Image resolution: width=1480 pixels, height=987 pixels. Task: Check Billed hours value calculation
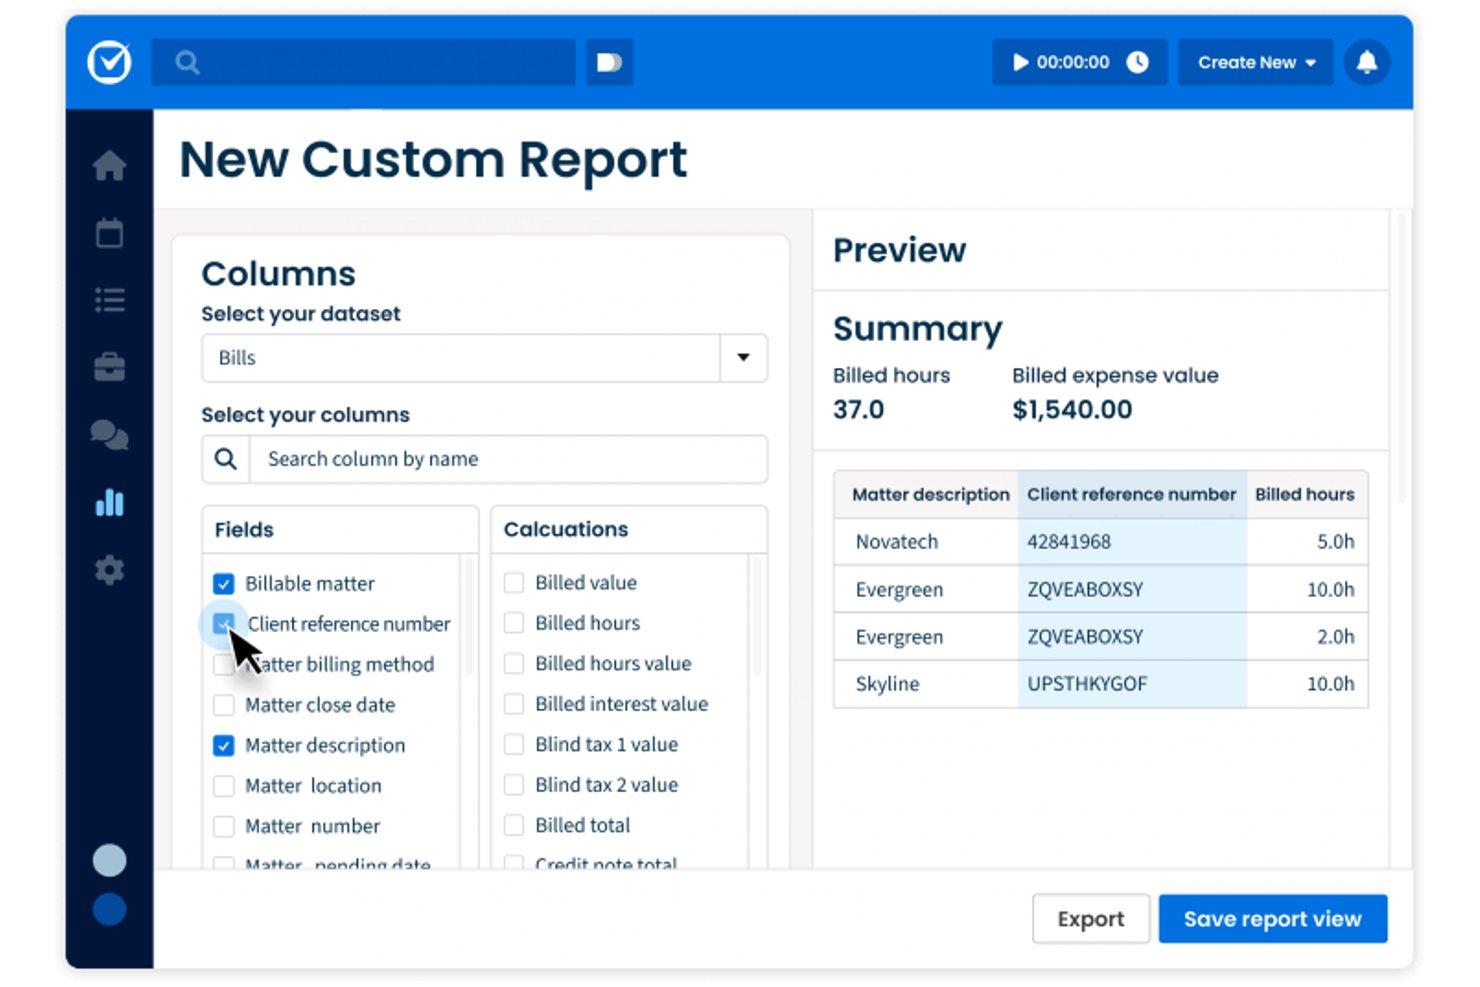(514, 663)
